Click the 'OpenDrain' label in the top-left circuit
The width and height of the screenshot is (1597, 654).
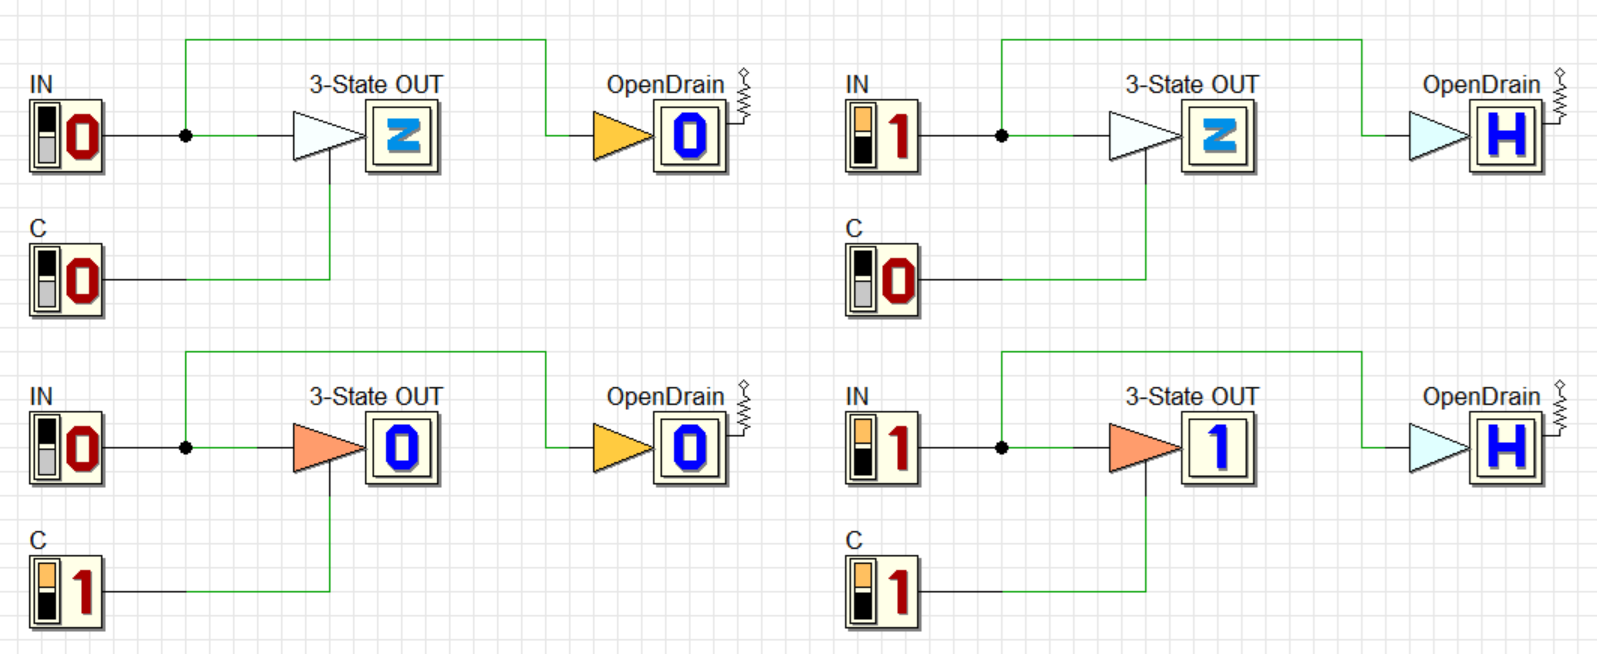[666, 85]
